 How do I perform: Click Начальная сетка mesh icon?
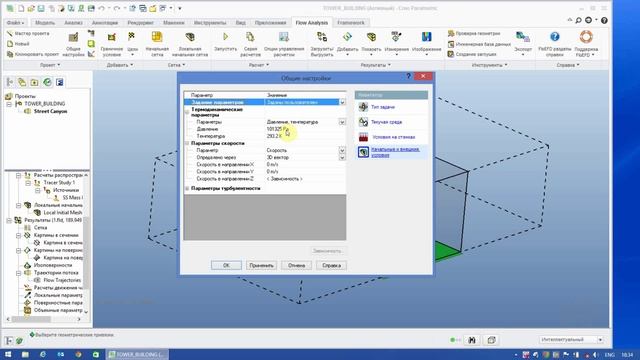(157, 44)
